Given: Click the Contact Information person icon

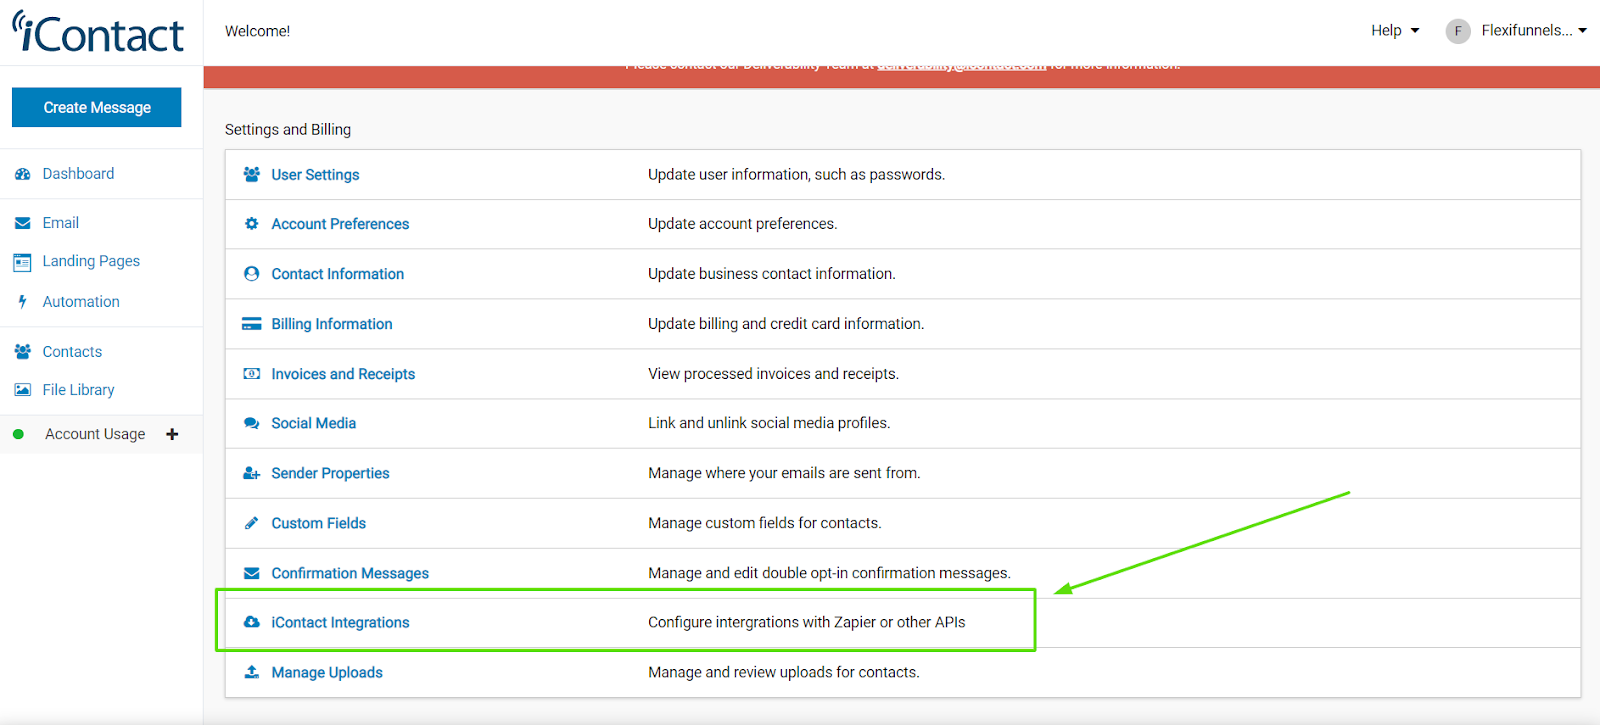Looking at the screenshot, I should click(x=252, y=274).
